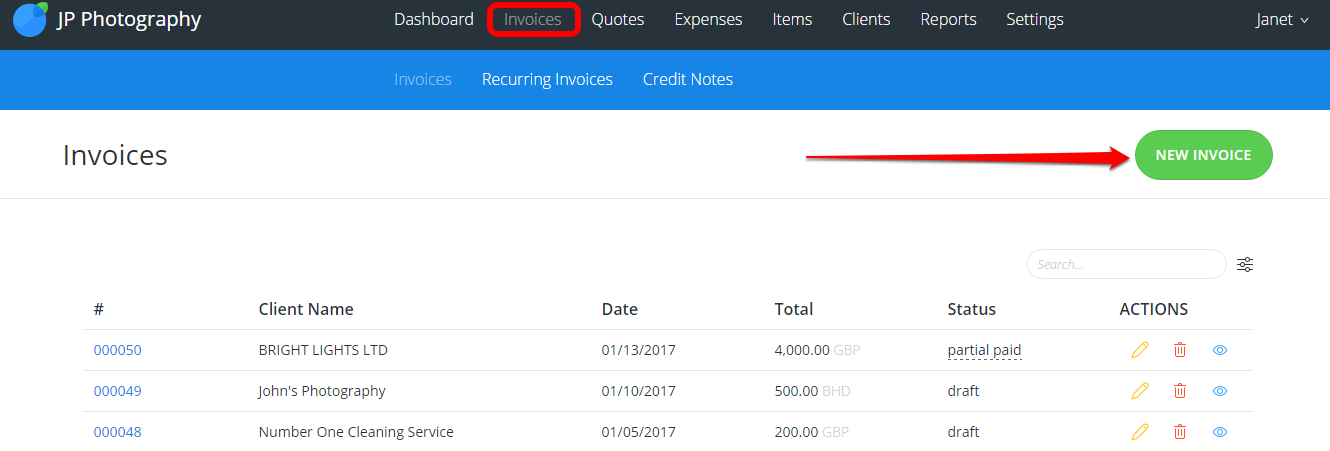This screenshot has height=451, width=1330.
Task: Select BRIGHT LIGHTS LTD client cell
Action: point(323,350)
